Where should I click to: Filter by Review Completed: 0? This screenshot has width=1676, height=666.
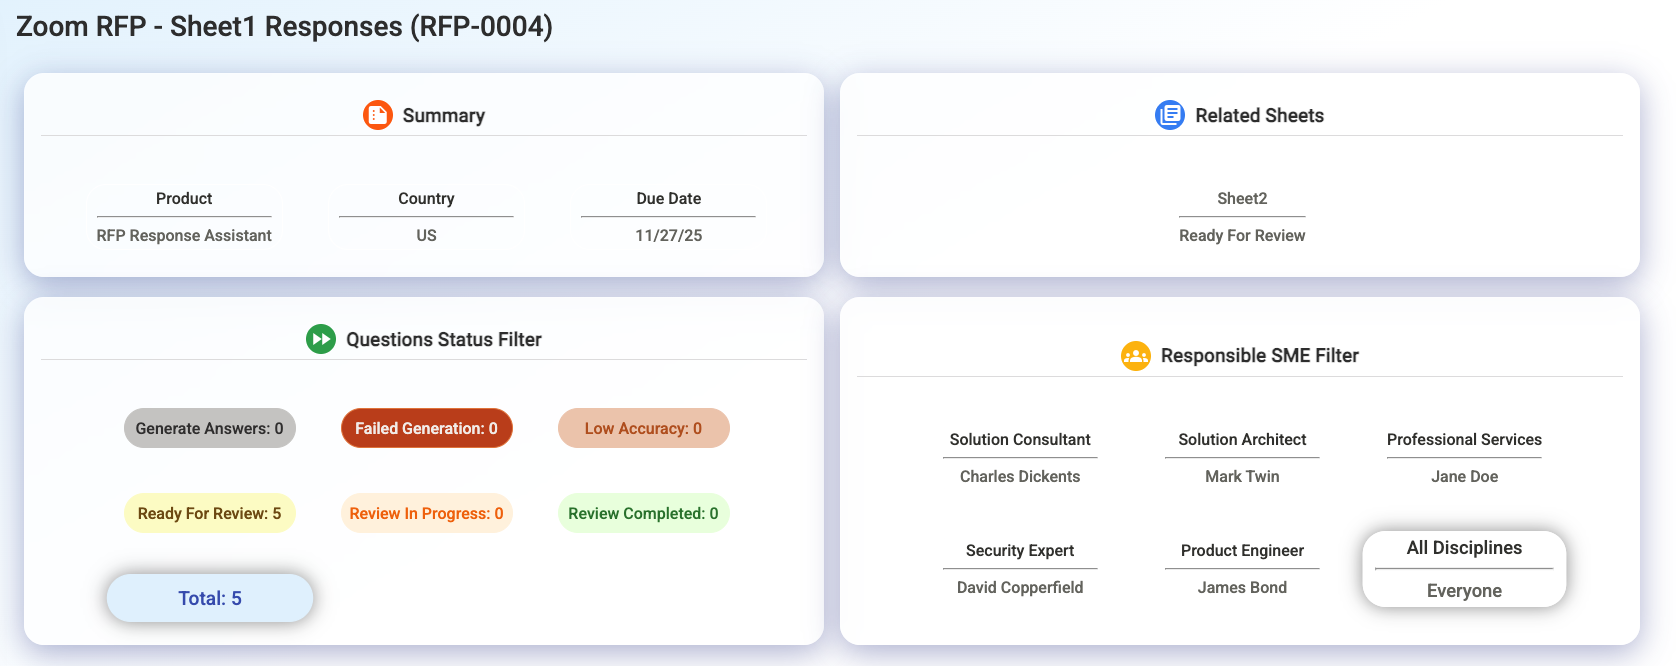[x=644, y=513]
